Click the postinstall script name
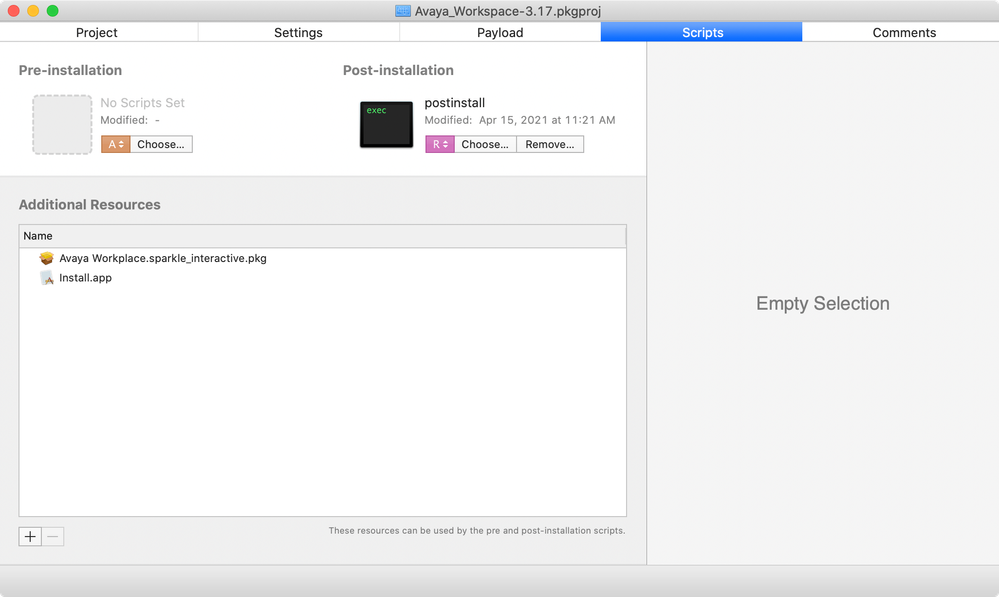The width and height of the screenshot is (999, 597). pos(454,103)
